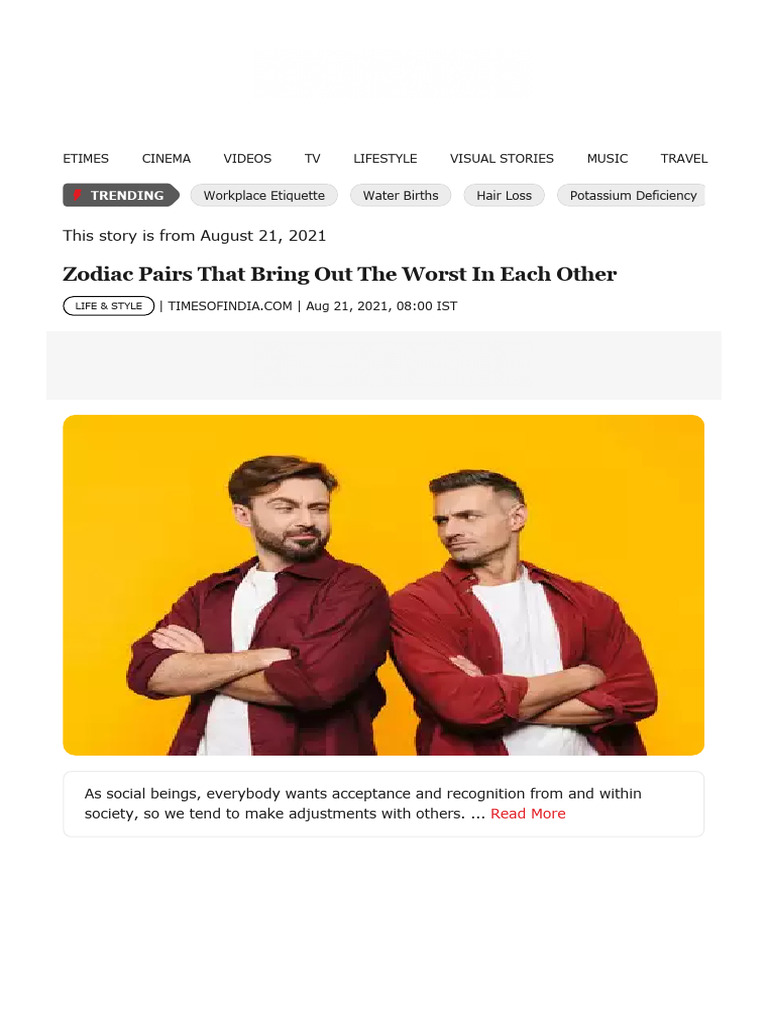Switch to the MUSIC section
Image resolution: width=768 pixels, height=1024 pixels.
coord(607,159)
